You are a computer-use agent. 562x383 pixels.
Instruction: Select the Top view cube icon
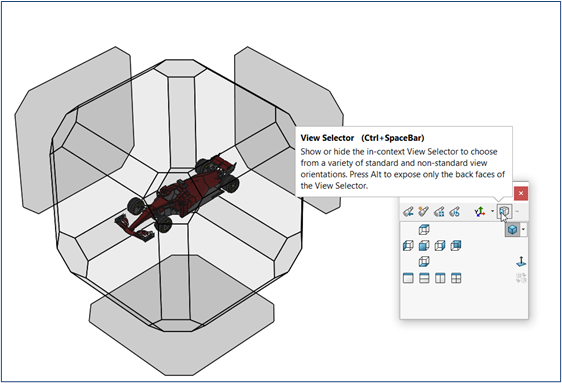[424, 230]
